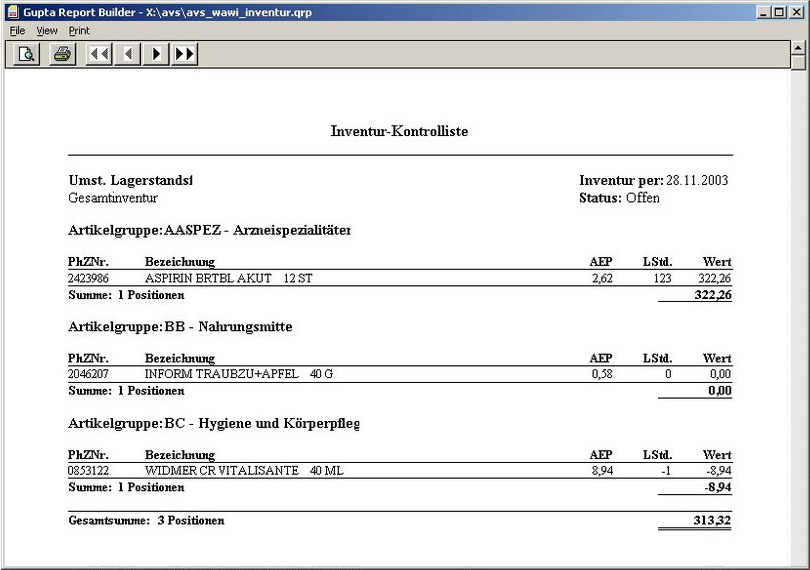
Task: Click the vertical scrollbar up arrow
Action: click(x=798, y=48)
